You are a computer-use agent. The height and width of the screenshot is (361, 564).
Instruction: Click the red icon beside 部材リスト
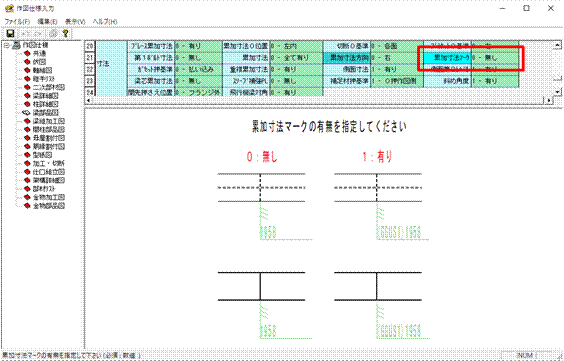tap(27, 189)
